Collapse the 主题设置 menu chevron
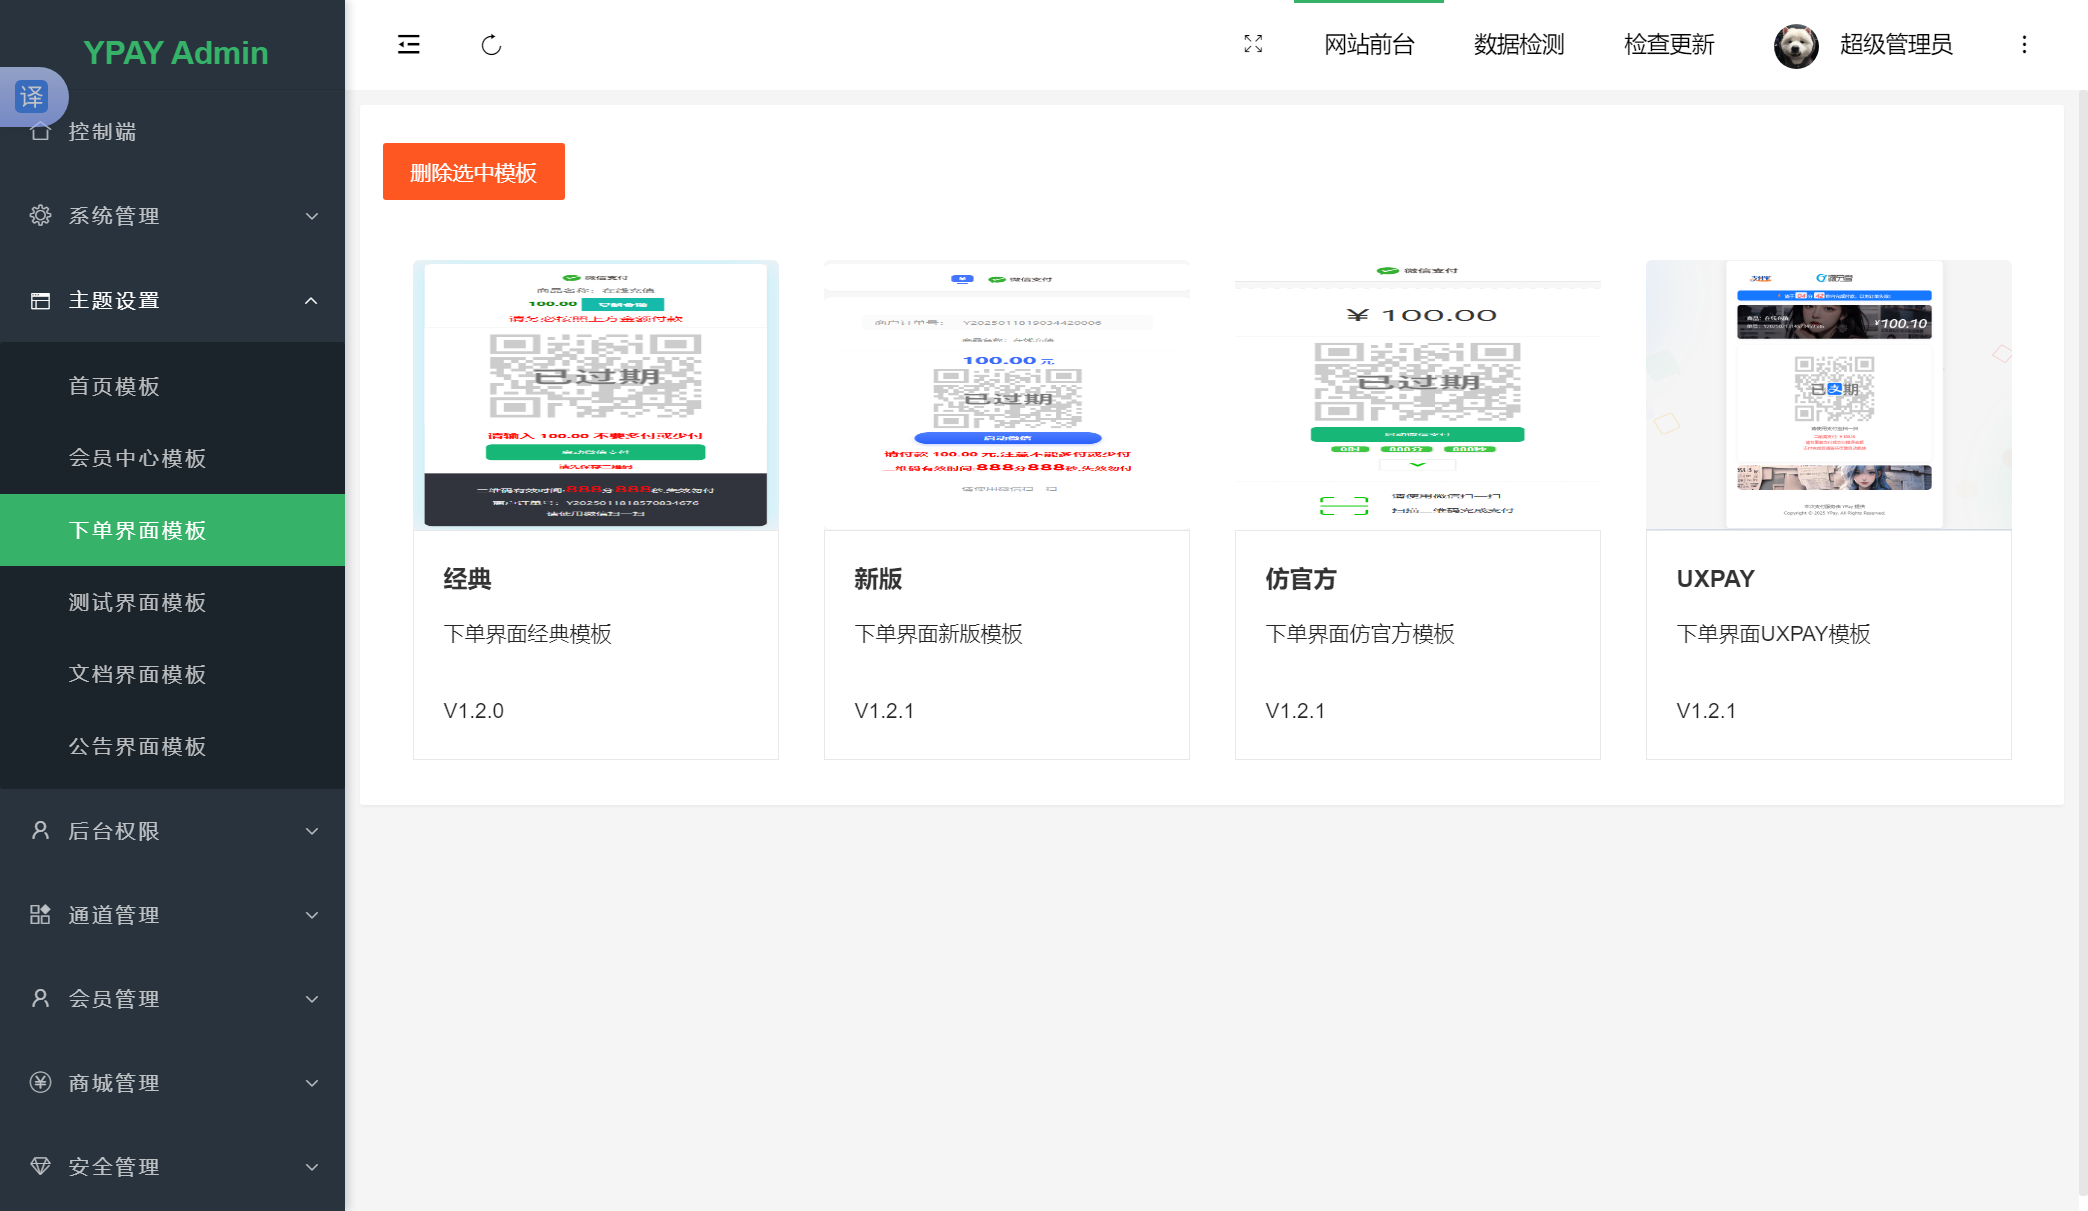Screen dimensions: 2088x1211 click(311, 300)
